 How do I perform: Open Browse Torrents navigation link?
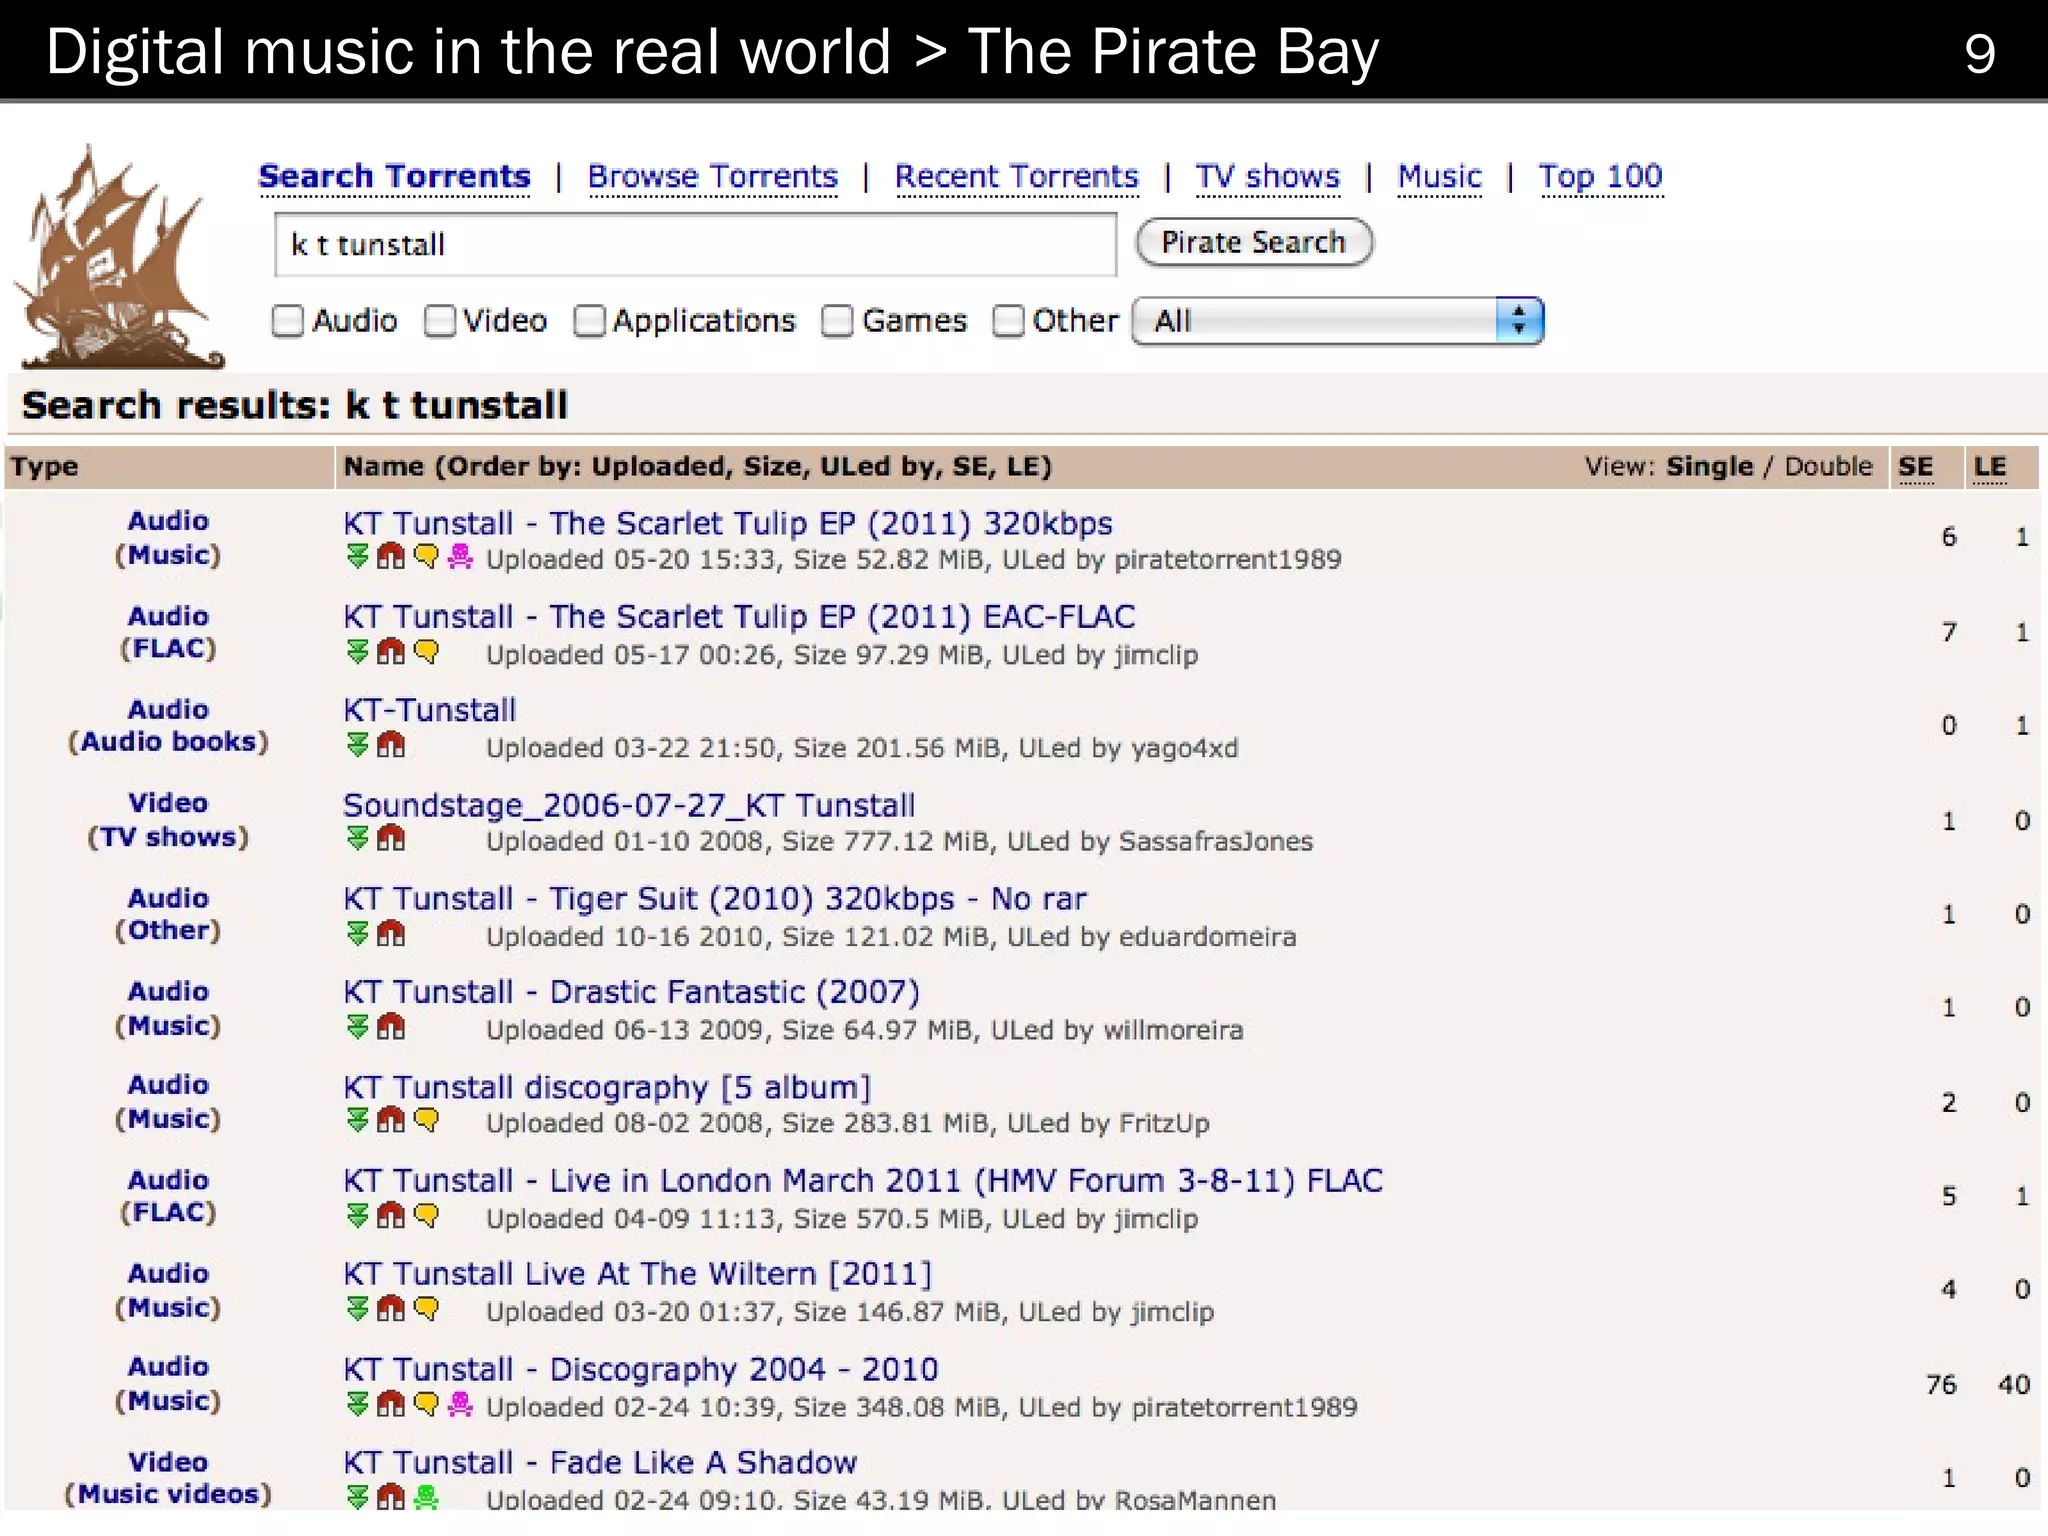(x=713, y=177)
